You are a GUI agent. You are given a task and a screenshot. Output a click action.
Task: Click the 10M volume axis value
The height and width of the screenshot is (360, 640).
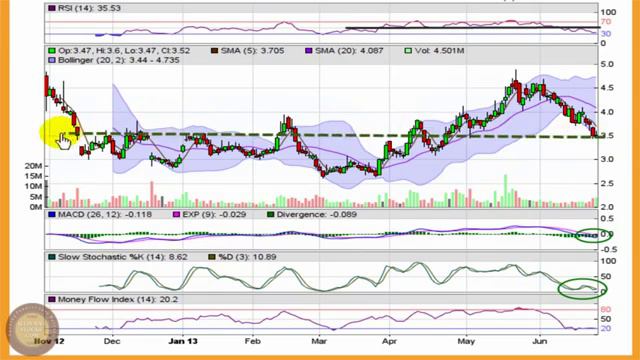[x=33, y=186]
